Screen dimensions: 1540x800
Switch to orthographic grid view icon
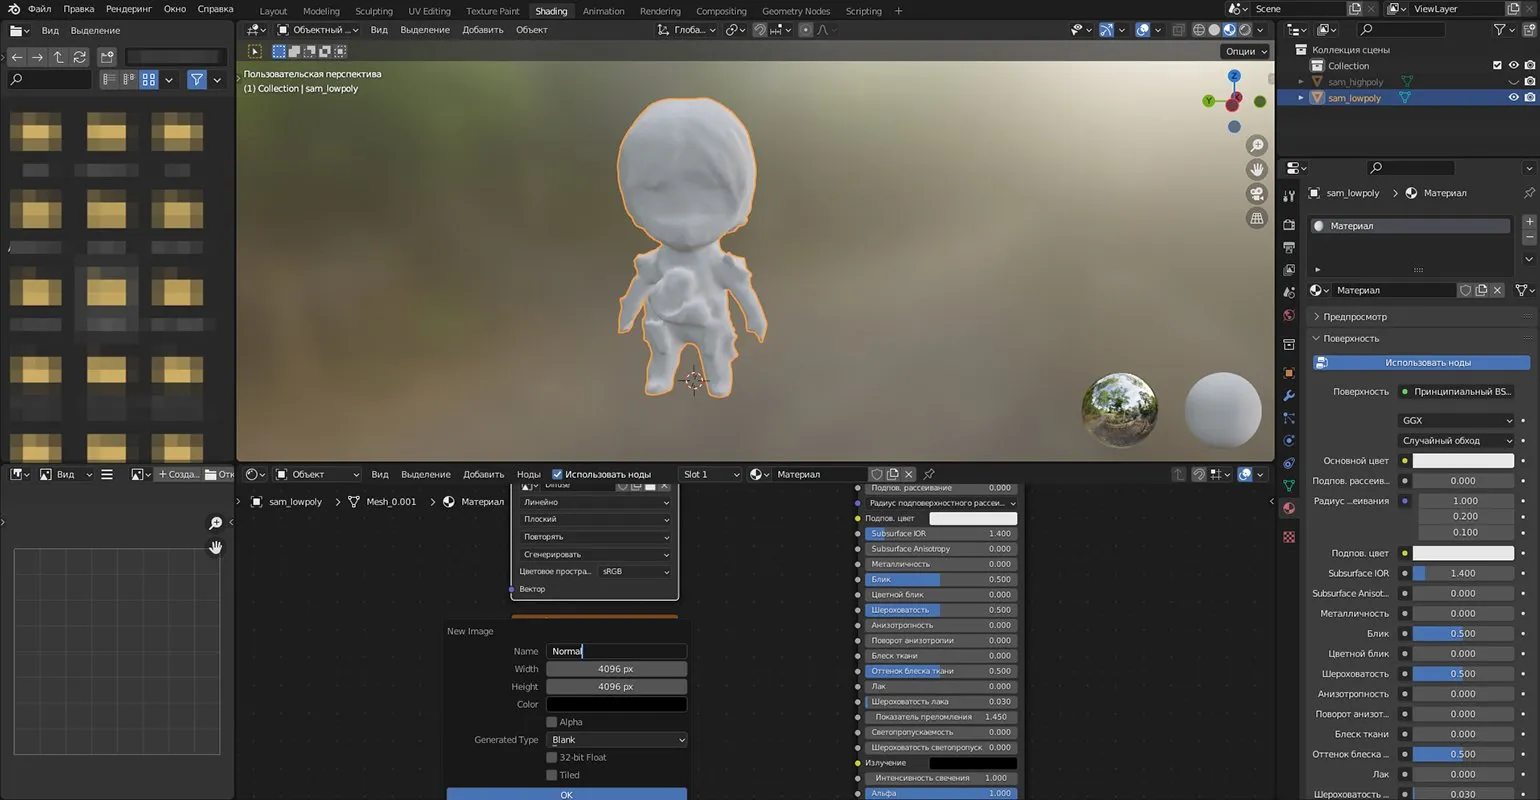[1257, 218]
